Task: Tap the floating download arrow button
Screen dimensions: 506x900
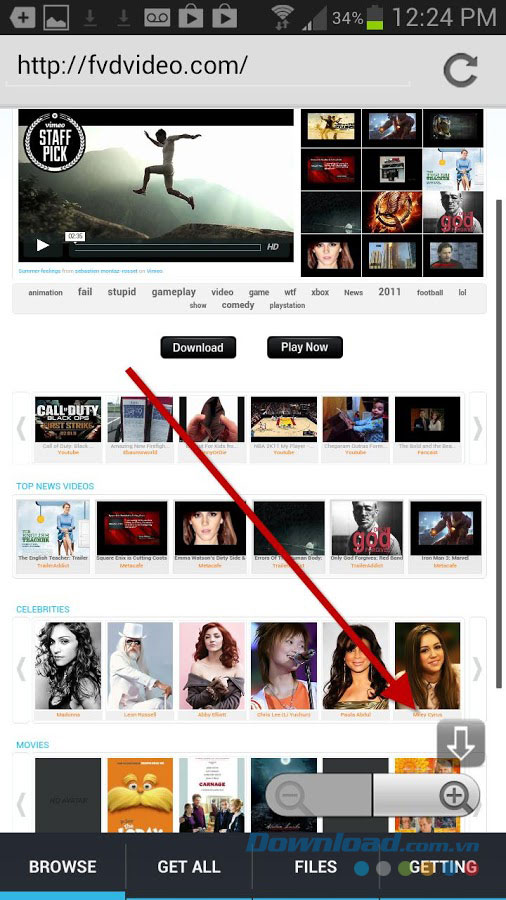Action: pos(461,743)
